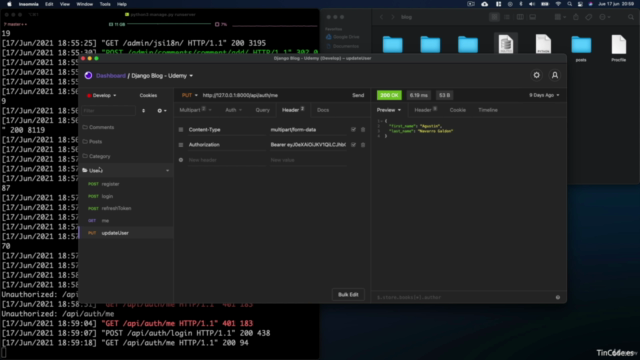This screenshot has height=360, width=640.
Task: Select the POST refreshToken request
Action: tap(126, 208)
